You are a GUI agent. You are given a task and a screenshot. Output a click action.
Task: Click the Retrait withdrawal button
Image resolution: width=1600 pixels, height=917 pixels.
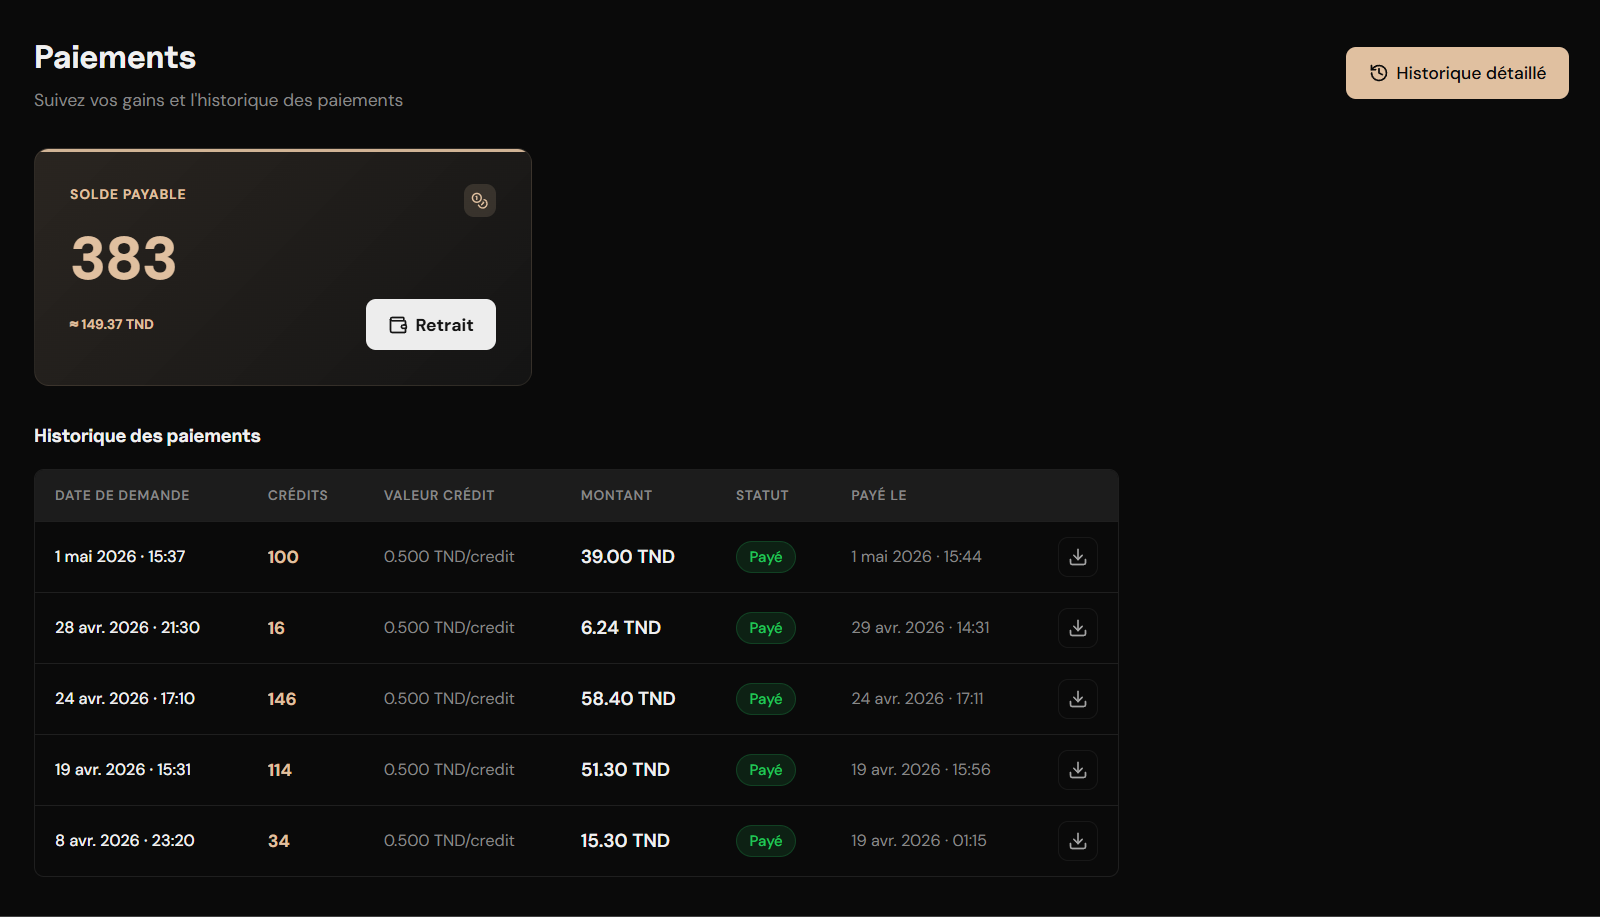coord(431,325)
